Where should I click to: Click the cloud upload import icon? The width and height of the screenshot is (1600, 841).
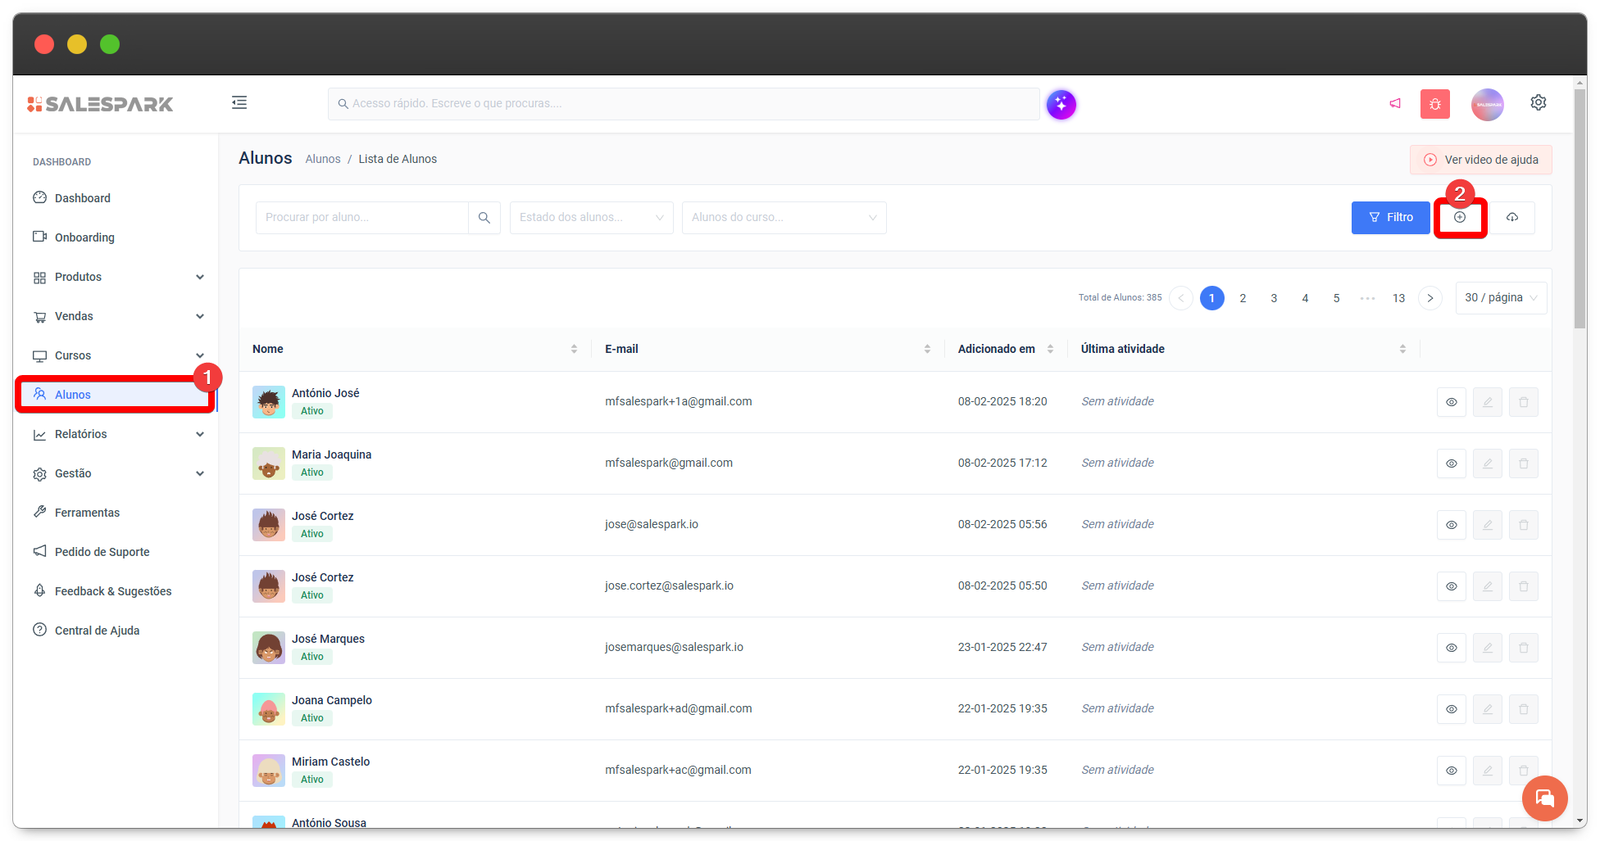click(x=1512, y=218)
